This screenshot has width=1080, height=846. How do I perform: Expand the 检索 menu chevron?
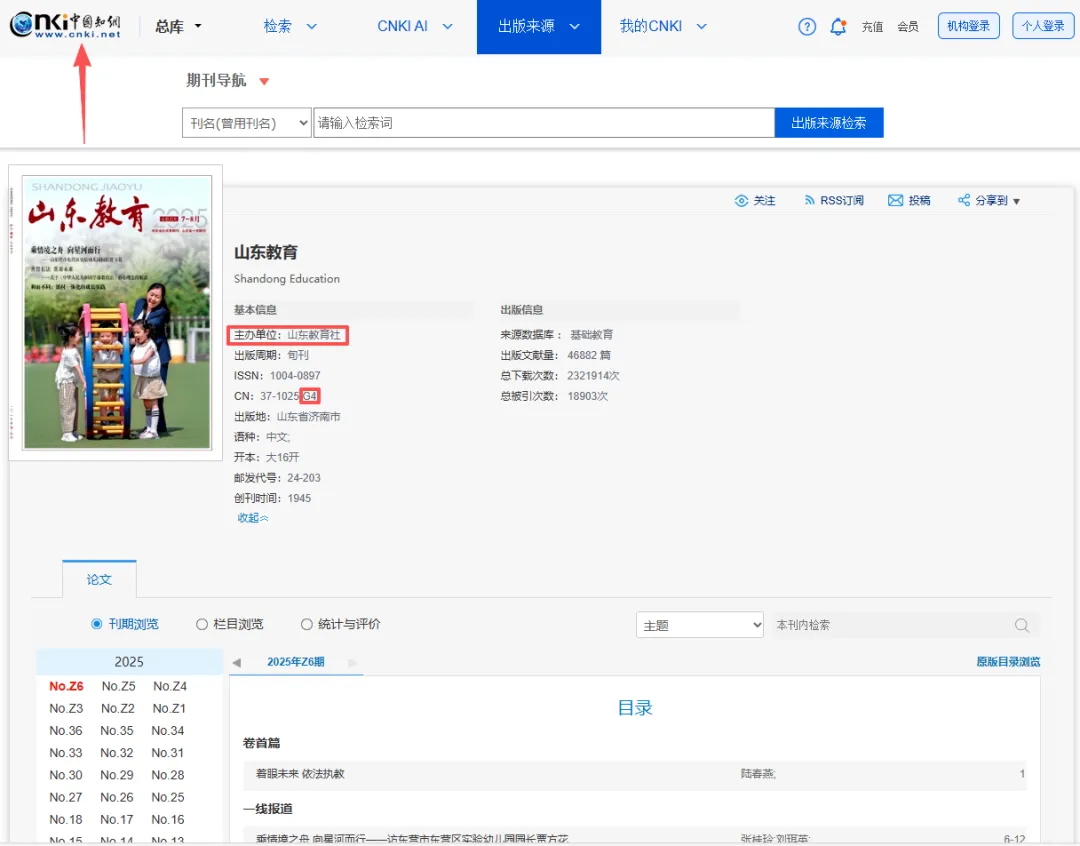tap(311, 26)
